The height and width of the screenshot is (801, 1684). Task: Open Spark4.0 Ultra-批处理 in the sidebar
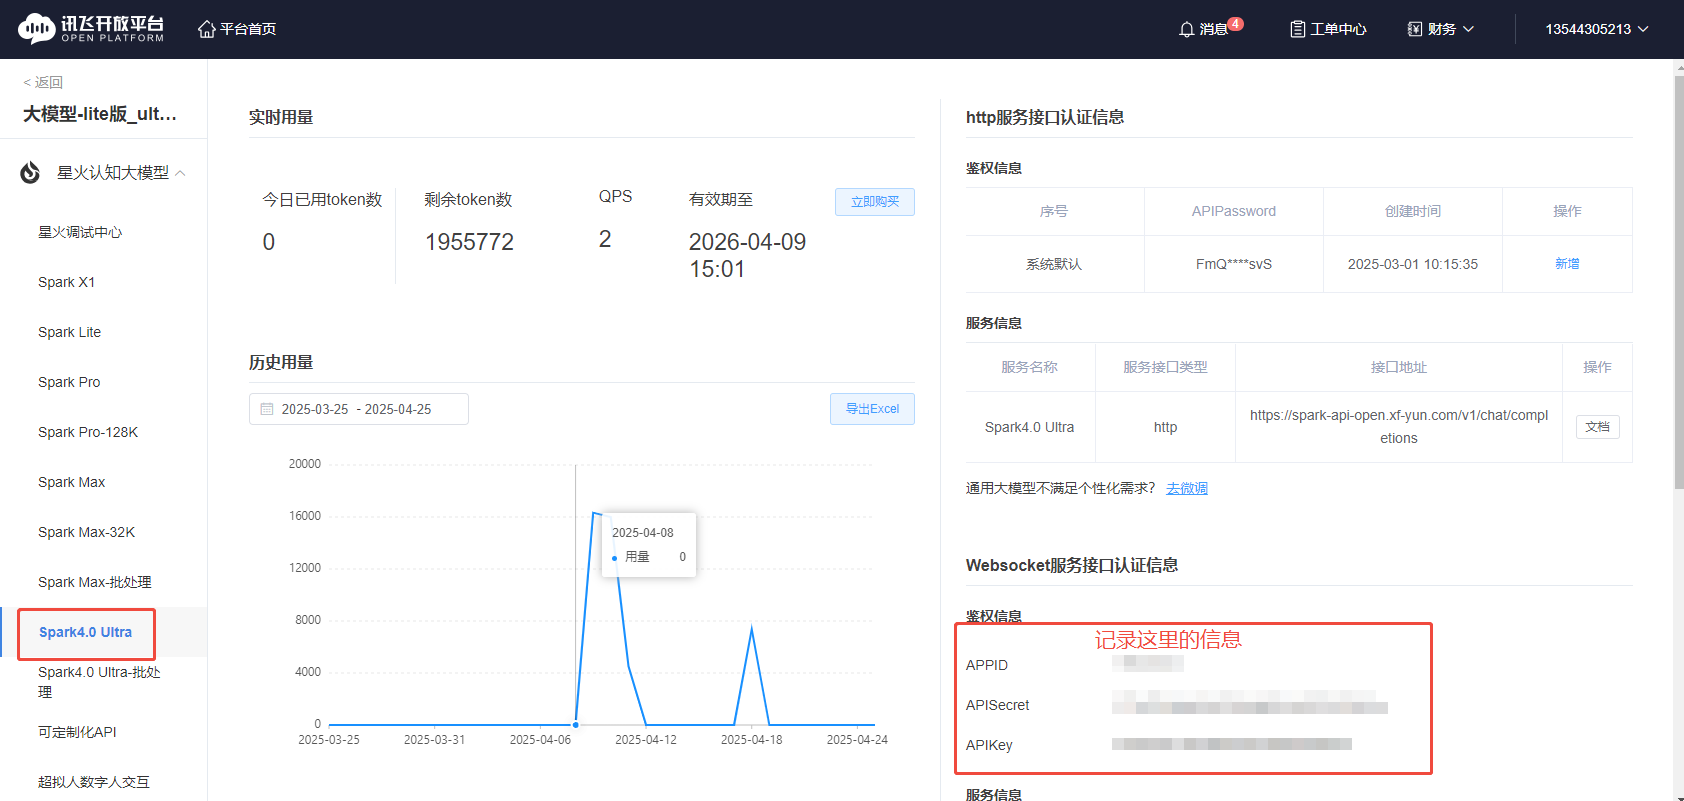tap(99, 682)
